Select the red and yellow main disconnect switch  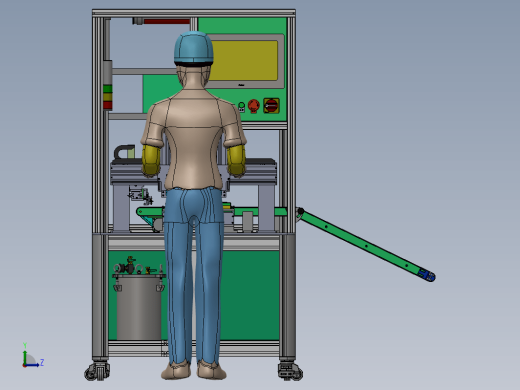tap(271, 105)
